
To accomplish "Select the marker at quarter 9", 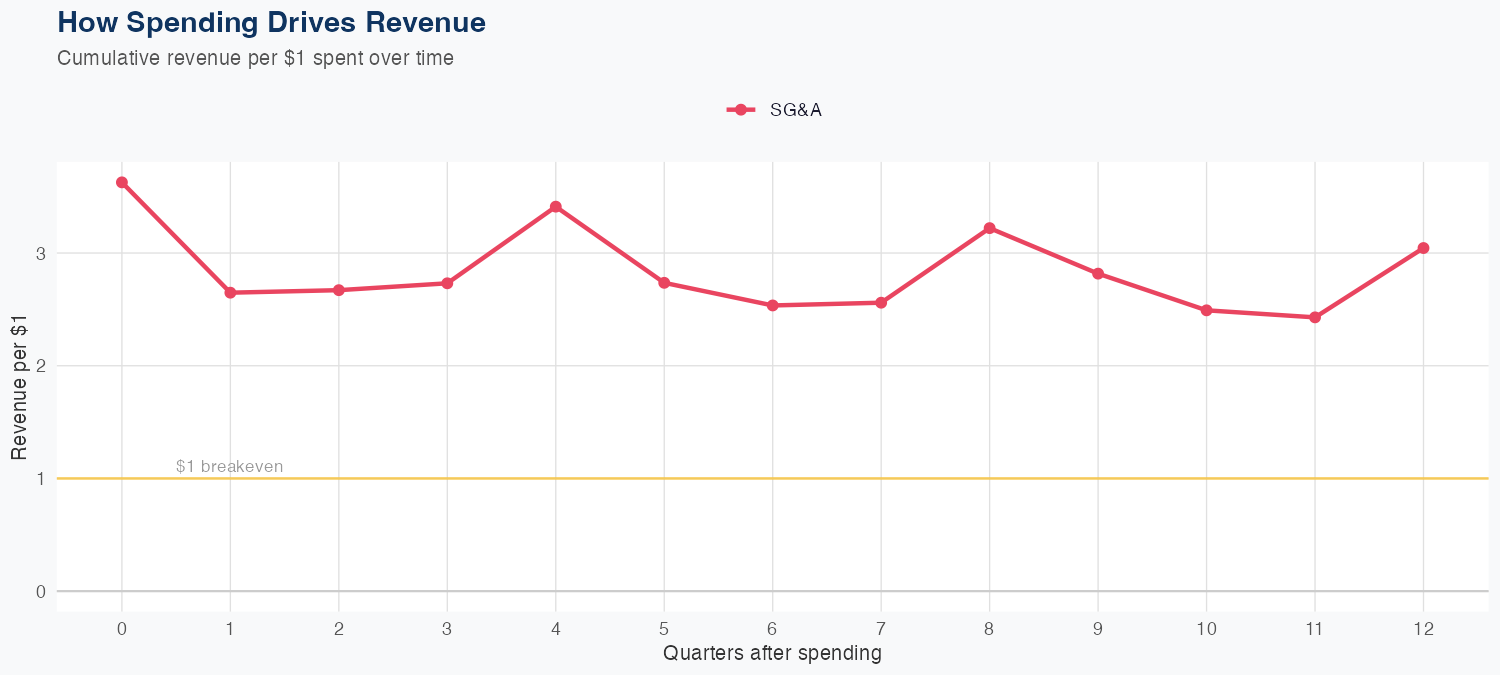I will [1098, 273].
